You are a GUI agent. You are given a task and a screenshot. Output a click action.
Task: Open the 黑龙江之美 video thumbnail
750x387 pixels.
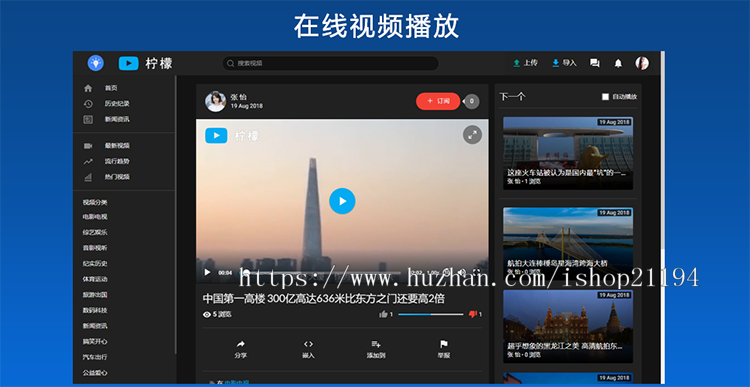click(568, 326)
